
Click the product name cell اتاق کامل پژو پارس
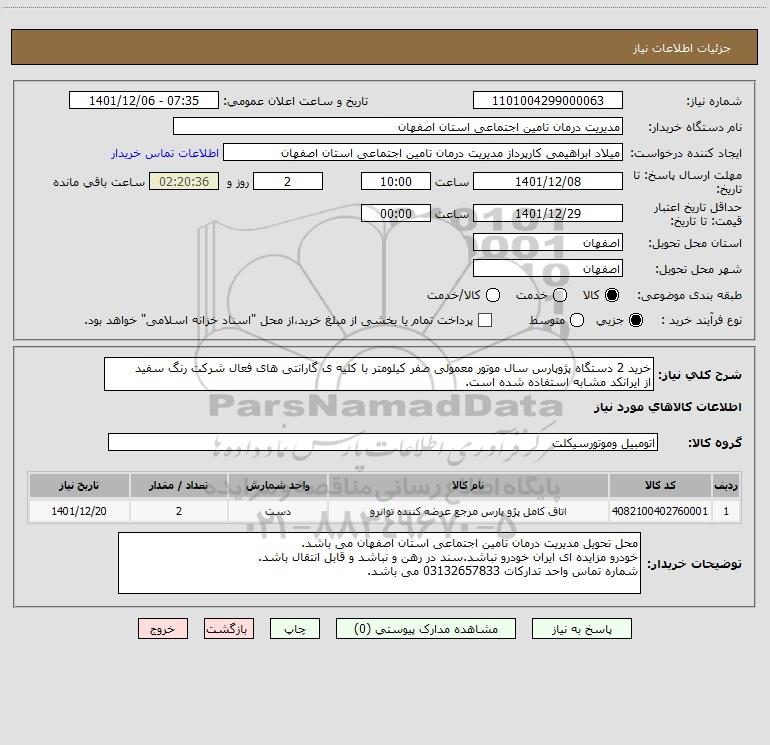coord(468,511)
